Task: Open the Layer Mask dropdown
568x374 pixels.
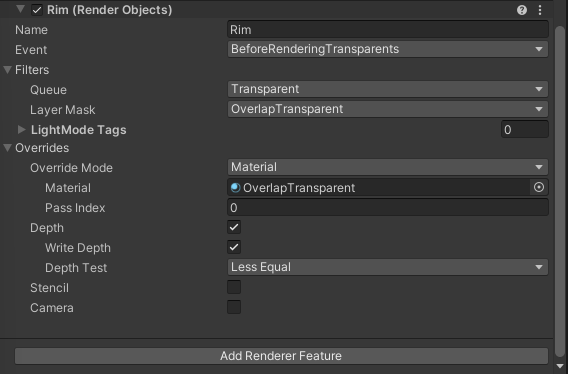Action: (x=388, y=109)
